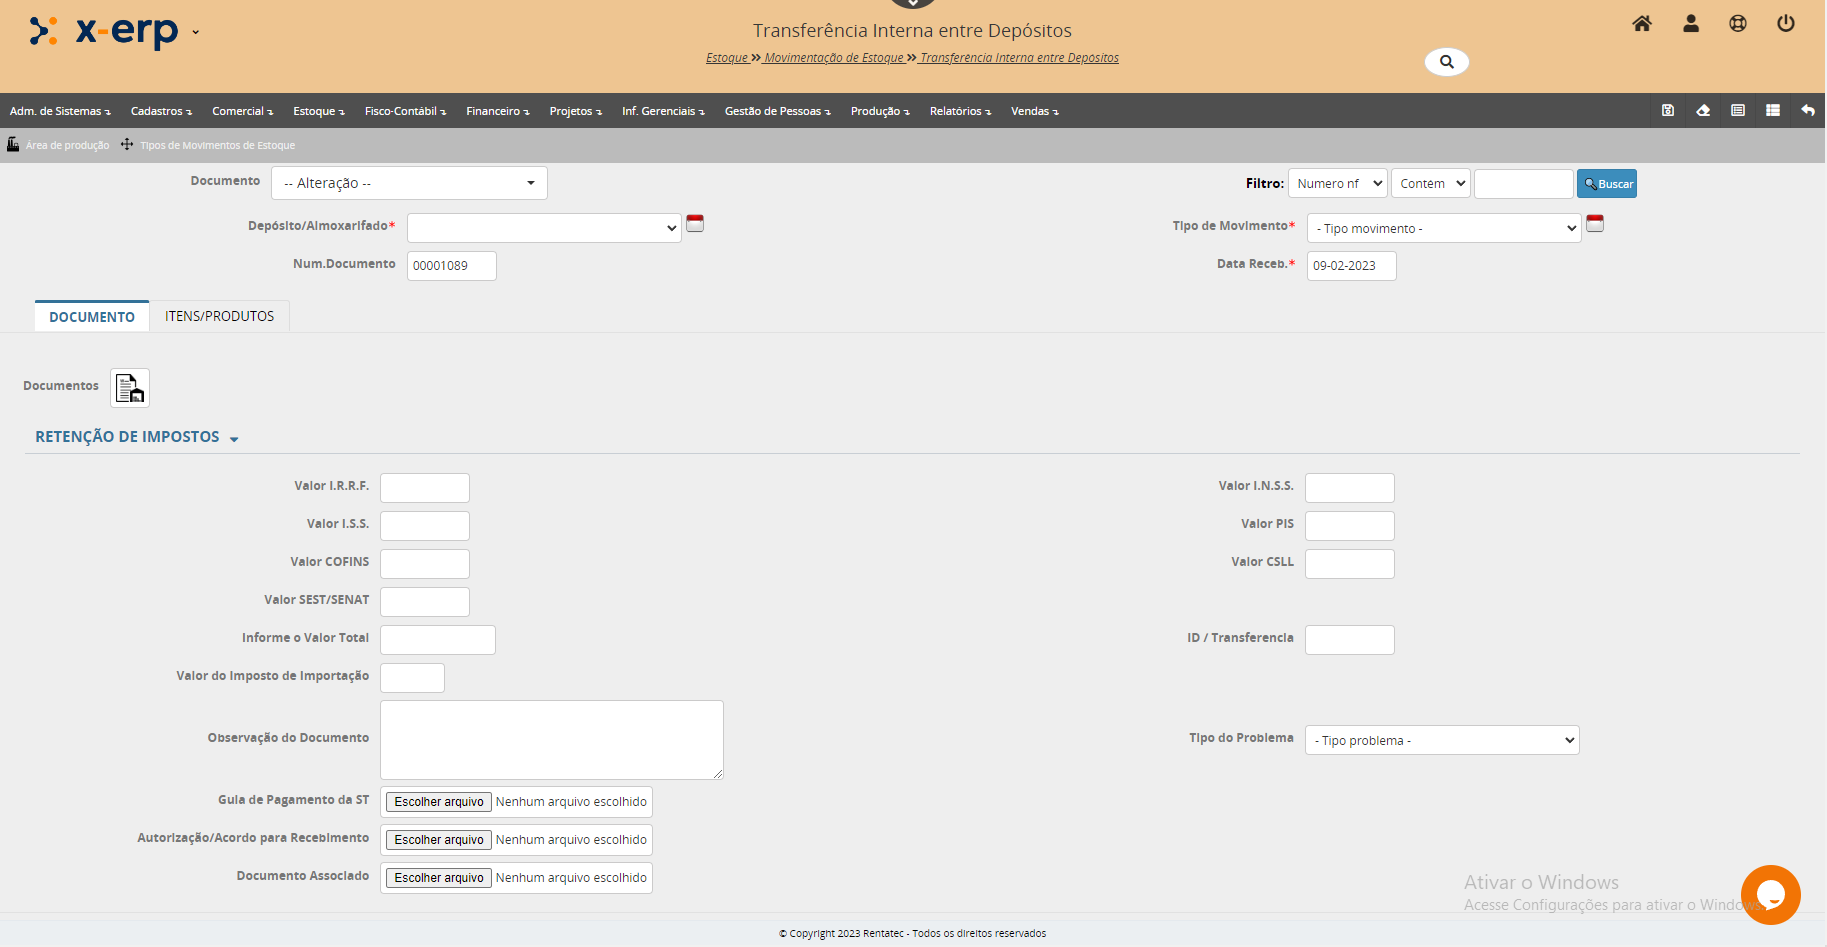This screenshot has height=947, width=1827.
Task: Open the Documento Alteração dropdown
Action: [409, 183]
